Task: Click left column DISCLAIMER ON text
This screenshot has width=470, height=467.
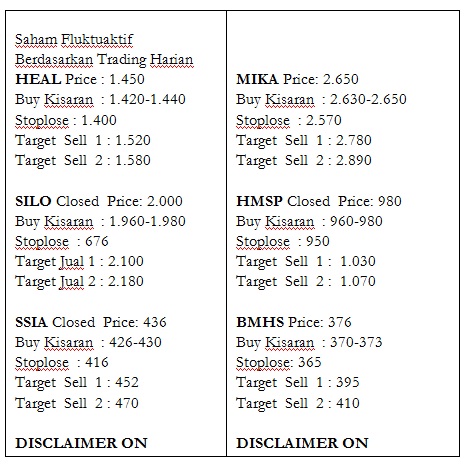Action: (81, 443)
